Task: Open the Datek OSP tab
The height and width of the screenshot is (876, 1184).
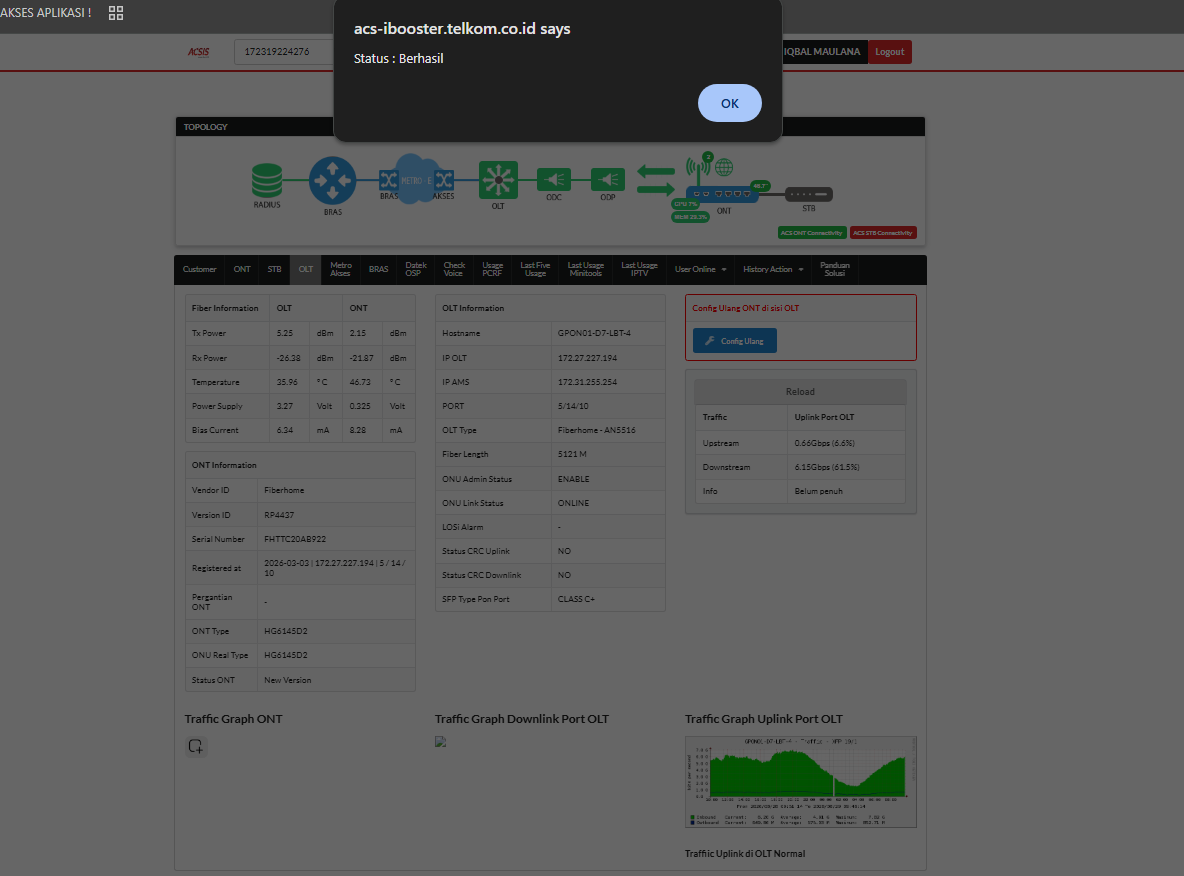Action: click(415, 270)
